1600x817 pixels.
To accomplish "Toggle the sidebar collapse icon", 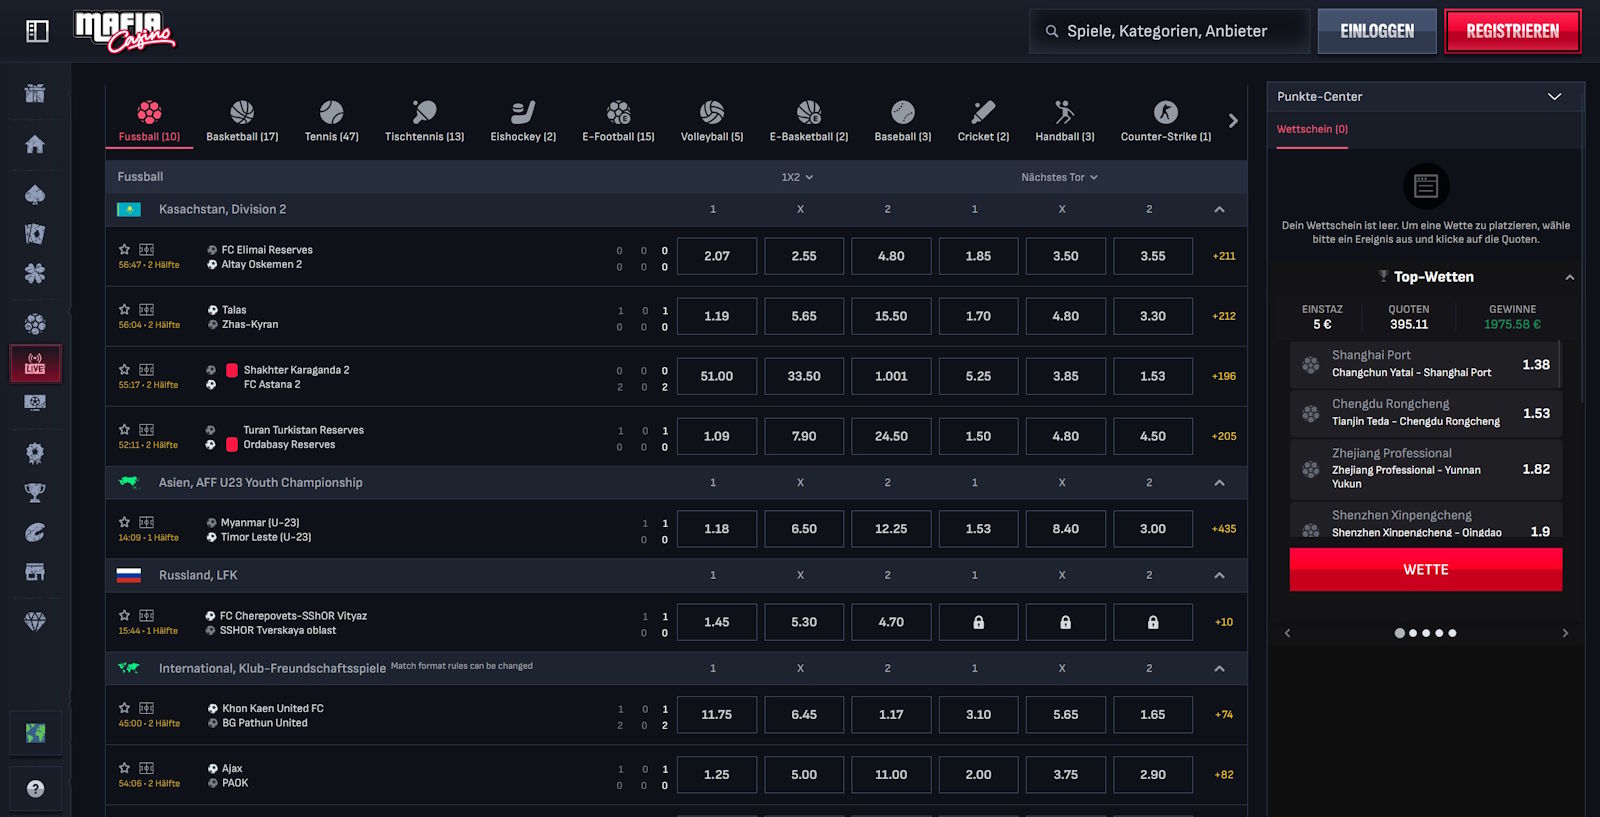I will [x=37, y=31].
